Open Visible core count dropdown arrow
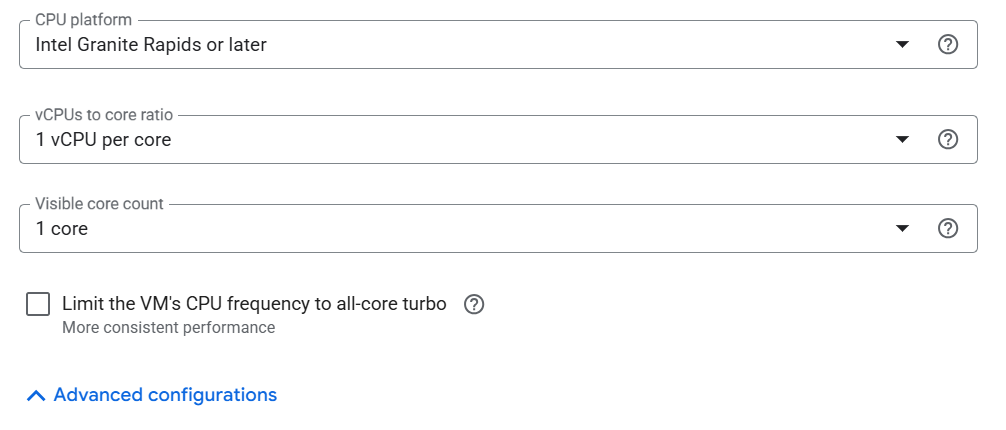The width and height of the screenshot is (1006, 430). coord(902,229)
